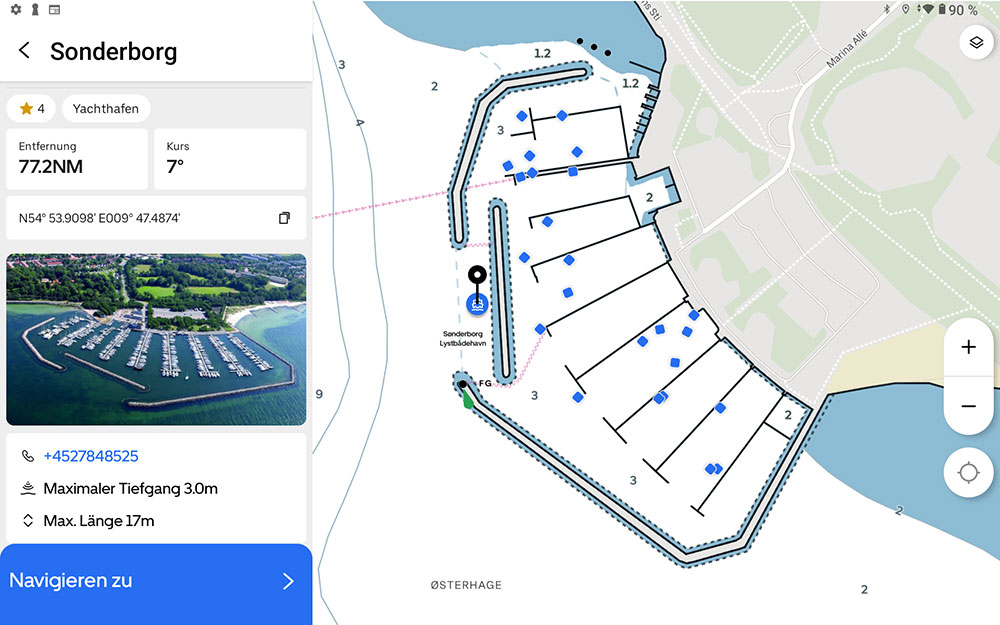Tap the Kurs 7° card
This screenshot has width=1000, height=625.
[229, 158]
